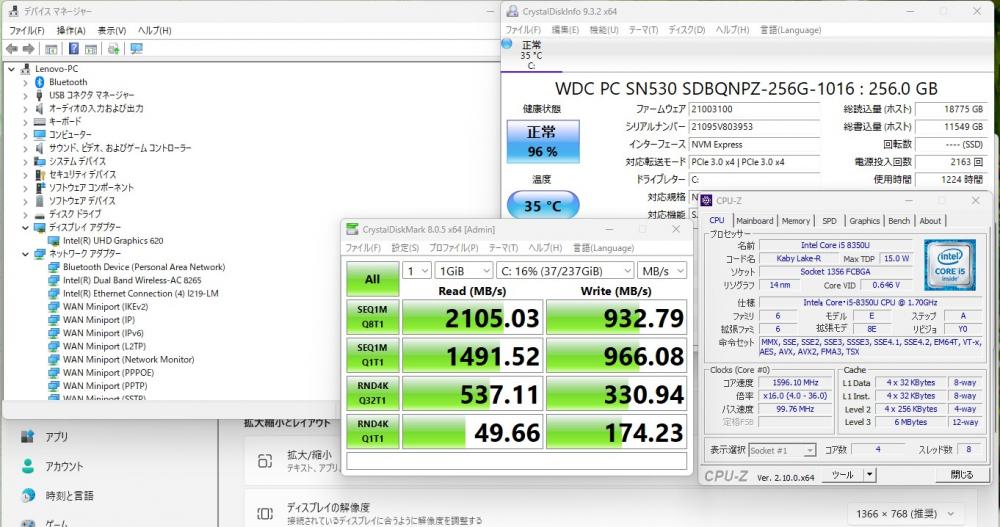Click the Intel Core i5 logo in CPU-Z
Image resolution: width=1000 pixels, height=527 pixels.
pos(950,264)
